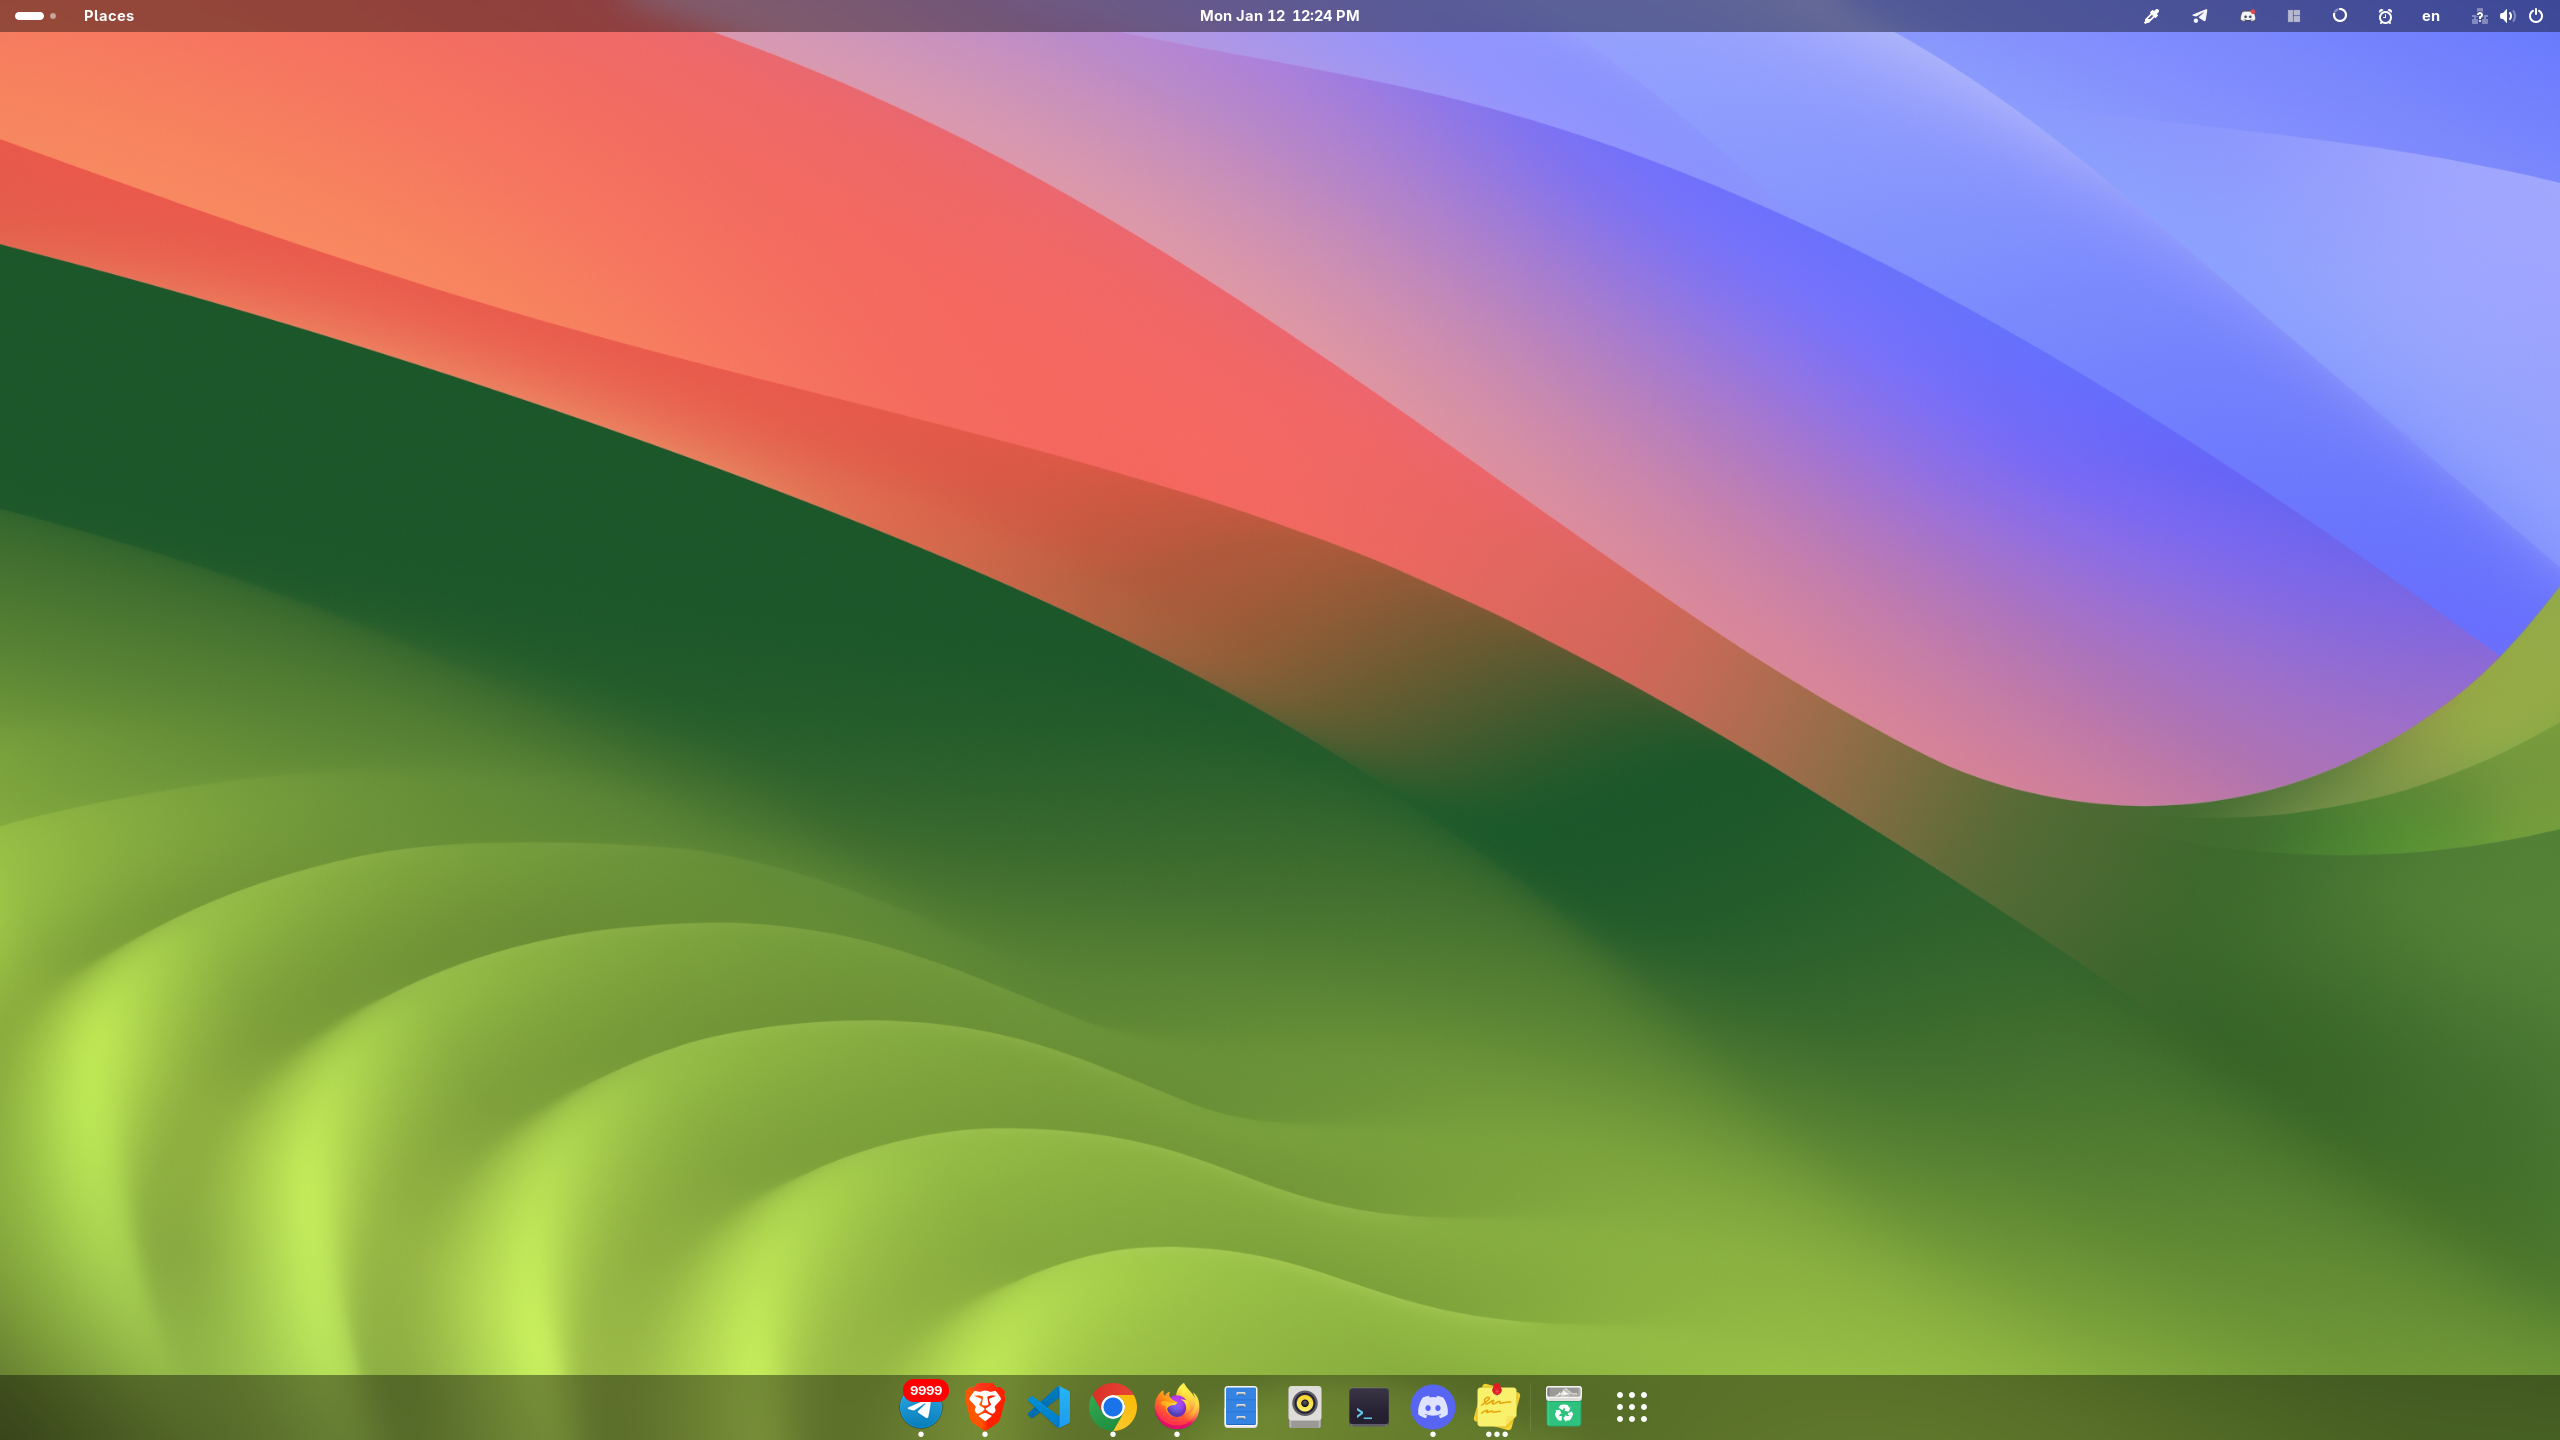
Task: Open the Trash in the dock
Action: click(x=1564, y=1407)
